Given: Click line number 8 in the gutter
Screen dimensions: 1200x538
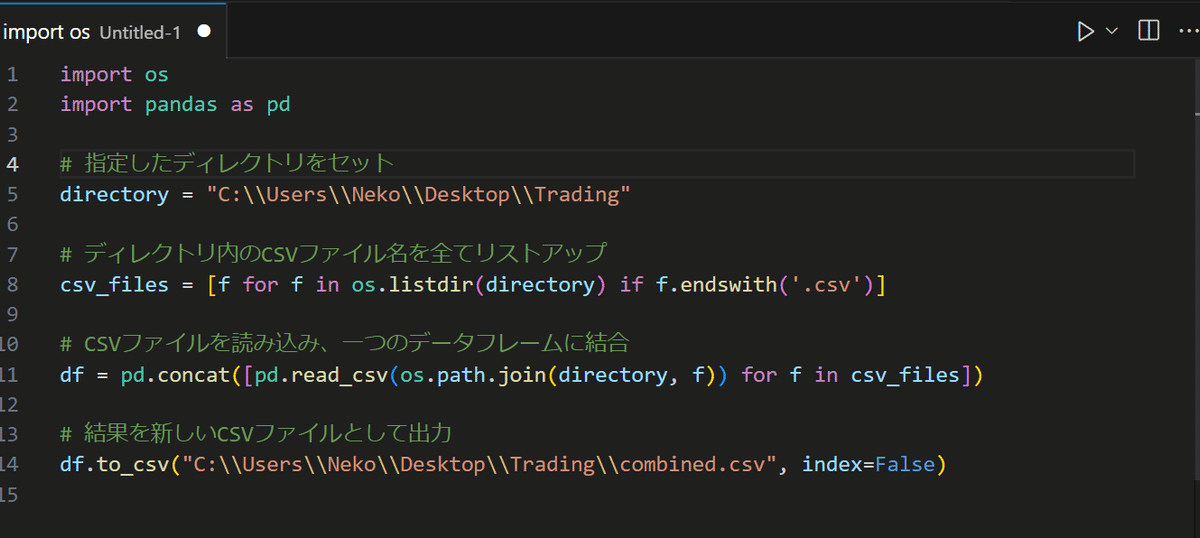Looking at the screenshot, I should [x=12, y=285].
